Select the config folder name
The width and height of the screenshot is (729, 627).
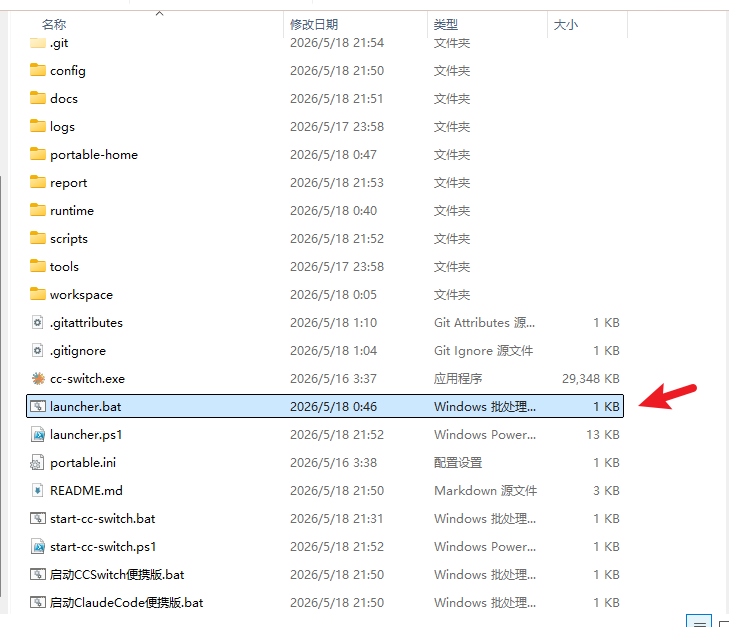(x=68, y=71)
